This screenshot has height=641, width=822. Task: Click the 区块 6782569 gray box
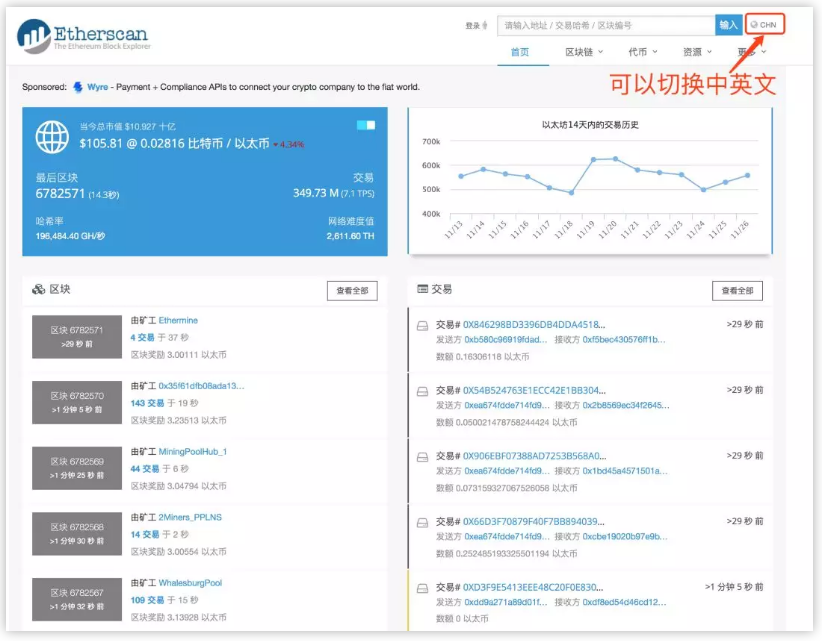coord(77,468)
